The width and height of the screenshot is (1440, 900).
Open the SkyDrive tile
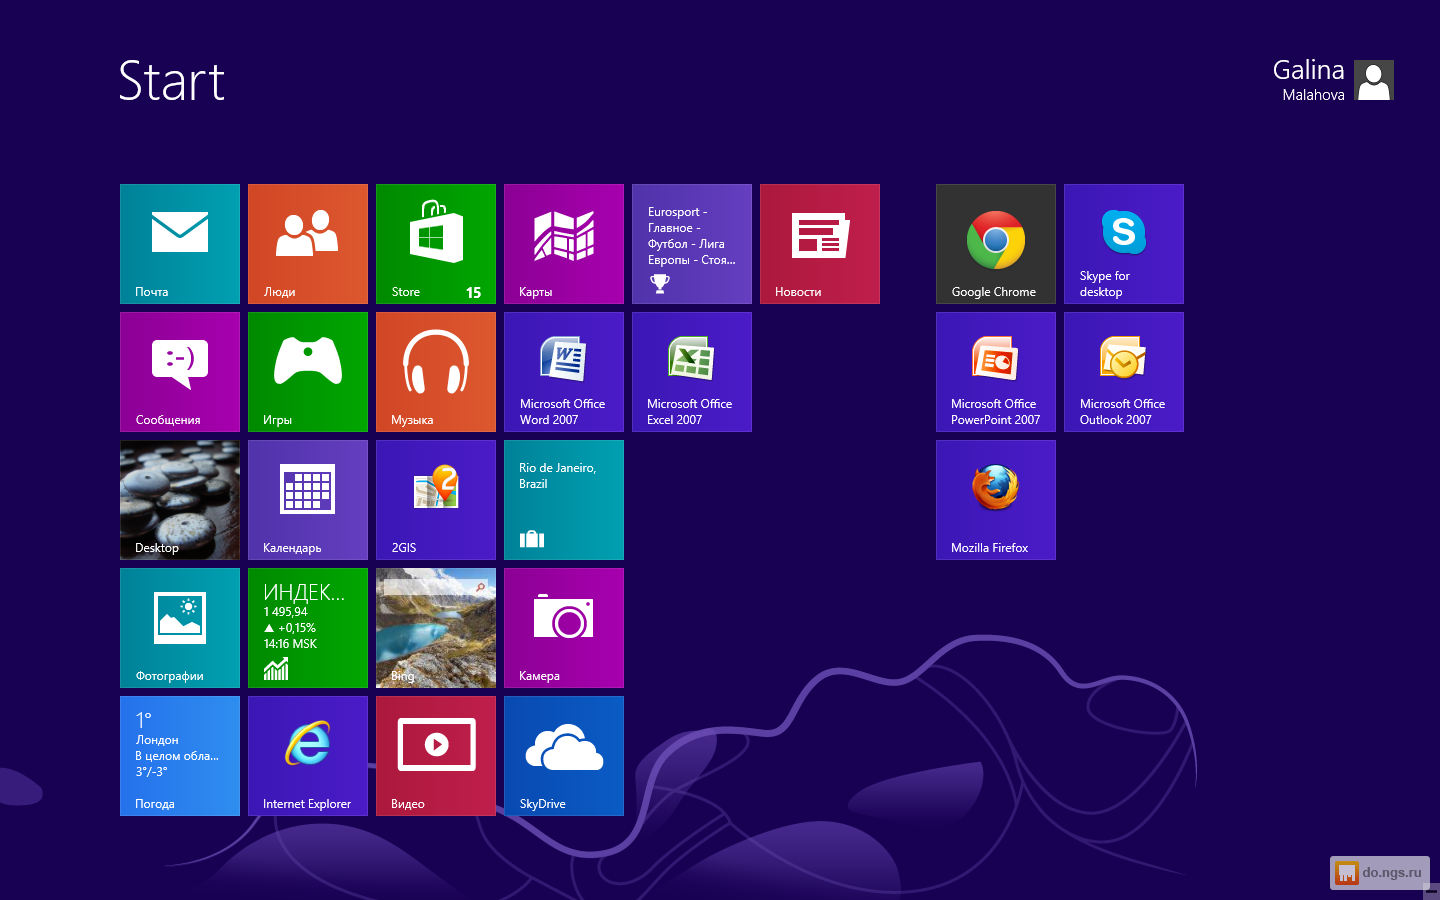(564, 756)
